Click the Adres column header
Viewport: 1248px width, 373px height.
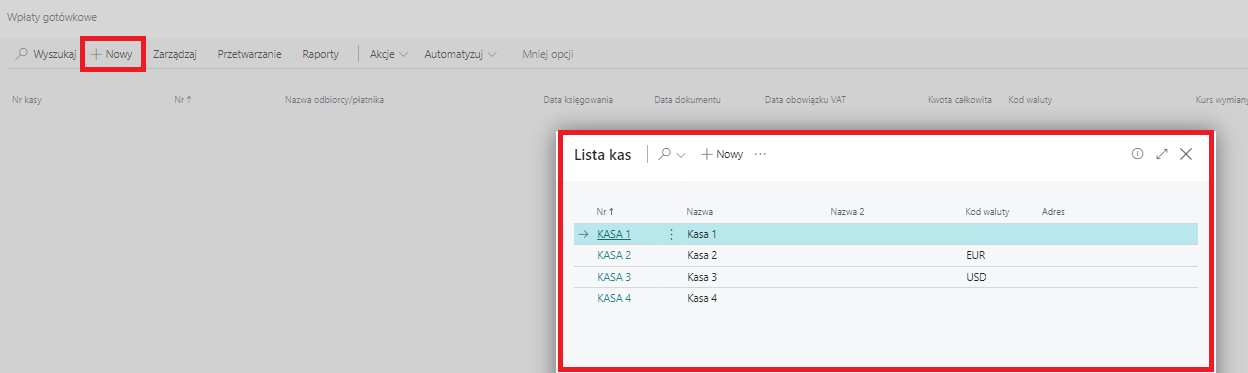tap(1053, 212)
